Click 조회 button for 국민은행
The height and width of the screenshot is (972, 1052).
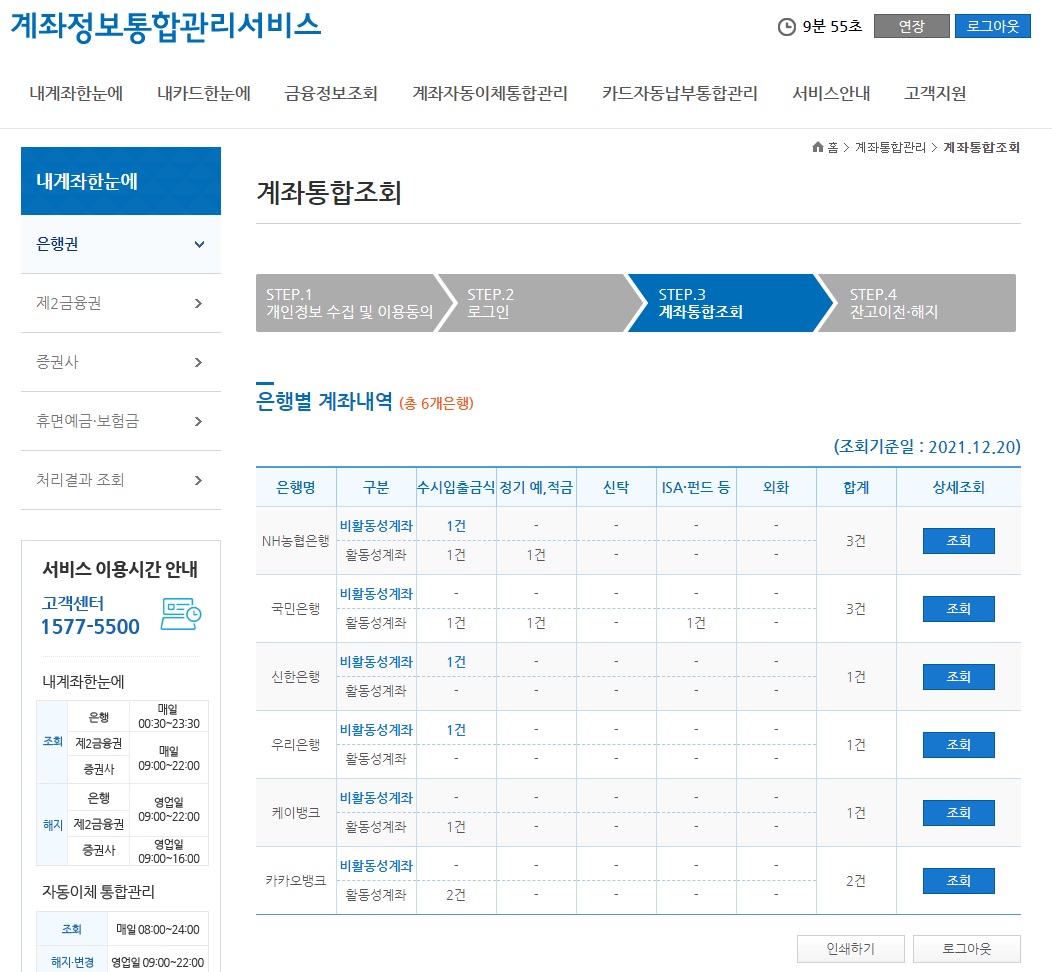958,609
